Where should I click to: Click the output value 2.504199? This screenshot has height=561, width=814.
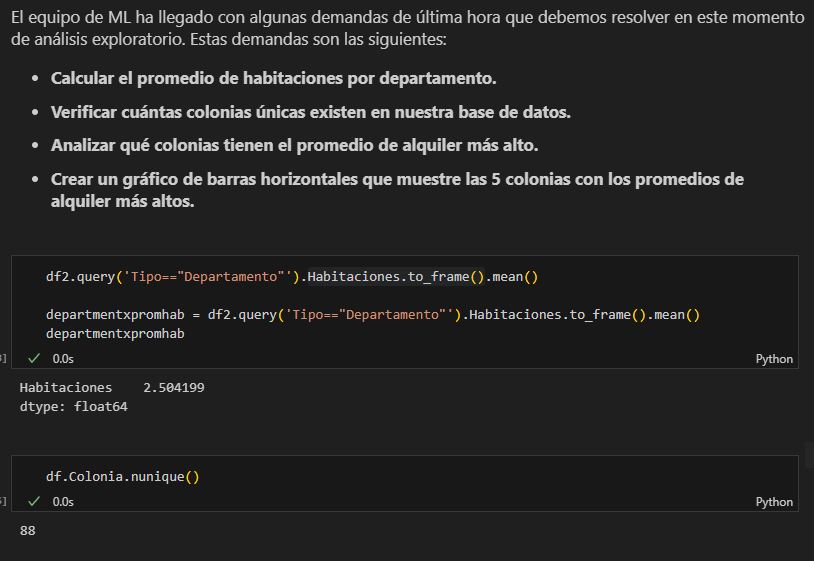(x=173, y=388)
